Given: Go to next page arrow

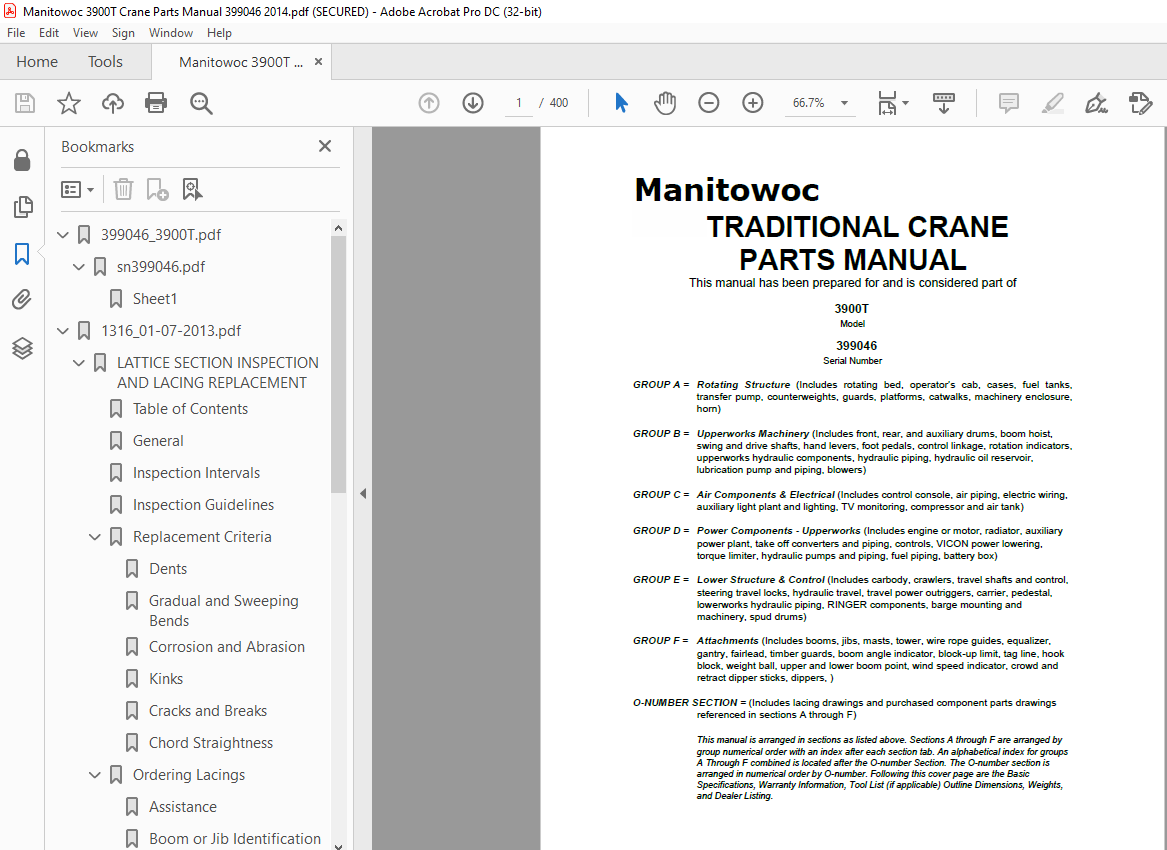Looking at the screenshot, I should click(x=473, y=103).
